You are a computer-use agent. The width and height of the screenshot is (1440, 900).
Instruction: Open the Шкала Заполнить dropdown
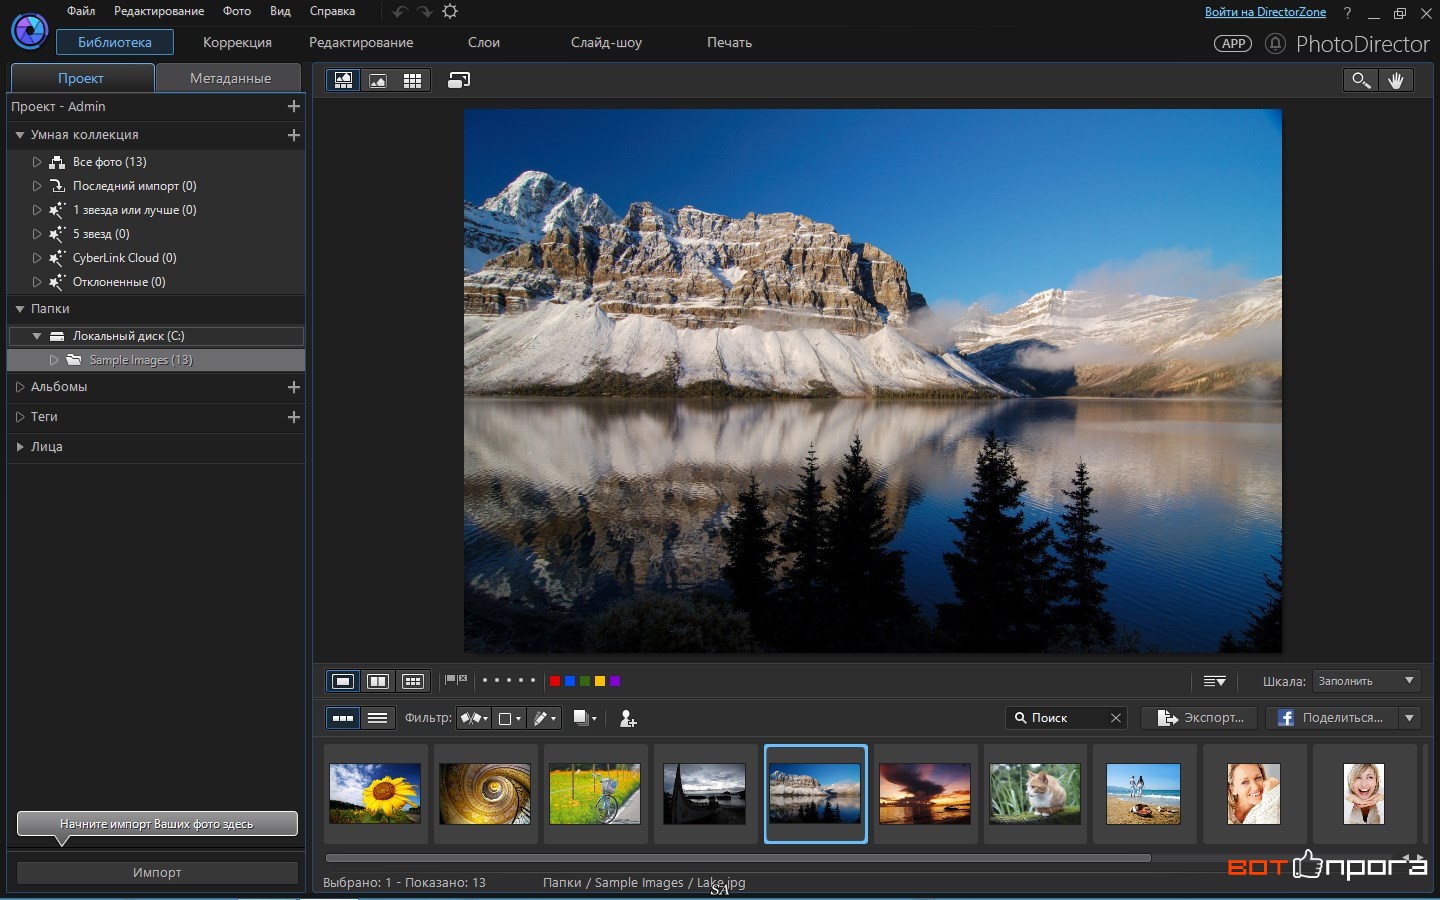pyautogui.click(x=1366, y=681)
